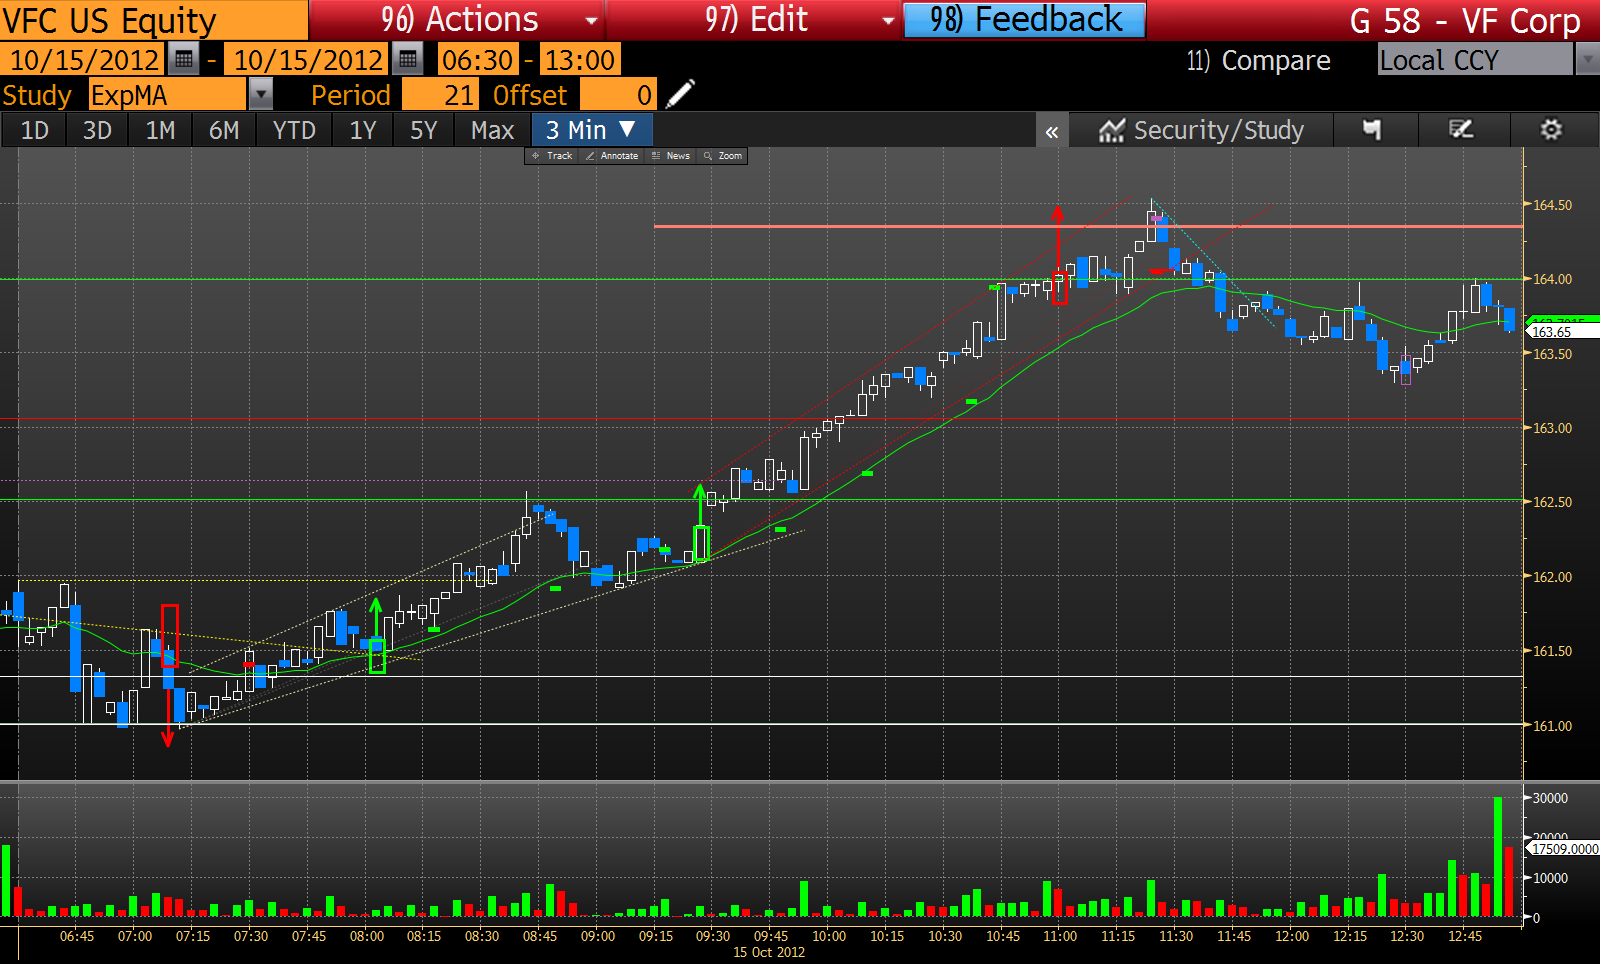Click the end time field 13:00
The width and height of the screenshot is (1600, 964).
579,60
